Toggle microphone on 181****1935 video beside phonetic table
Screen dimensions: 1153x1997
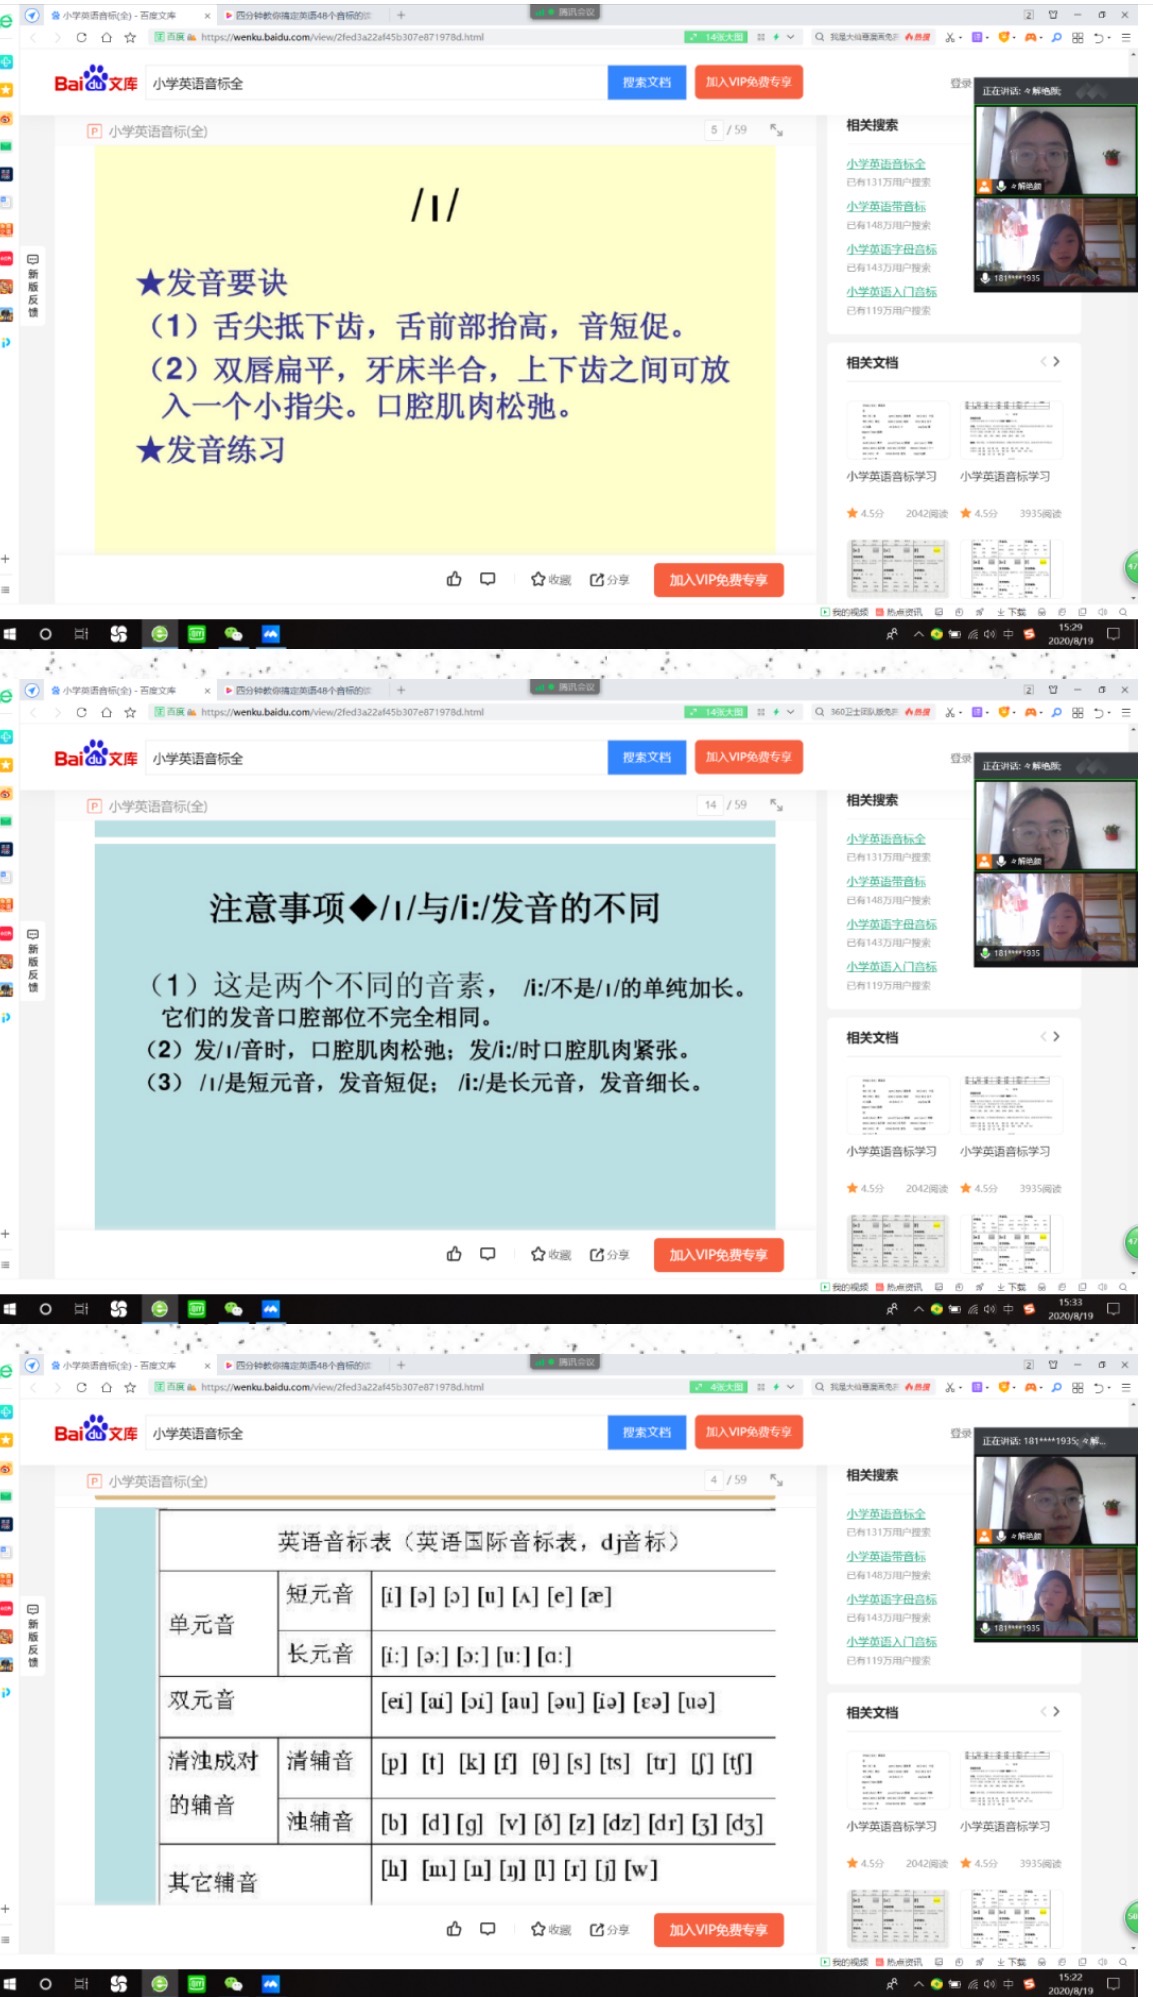click(985, 1628)
